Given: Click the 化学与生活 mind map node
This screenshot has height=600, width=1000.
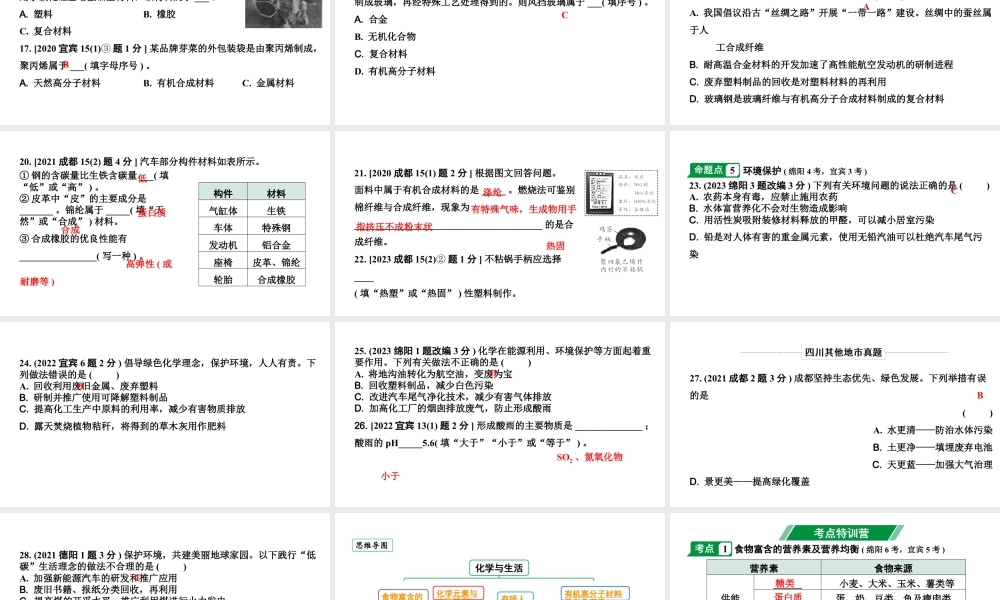Looking at the screenshot, I should [497, 569].
